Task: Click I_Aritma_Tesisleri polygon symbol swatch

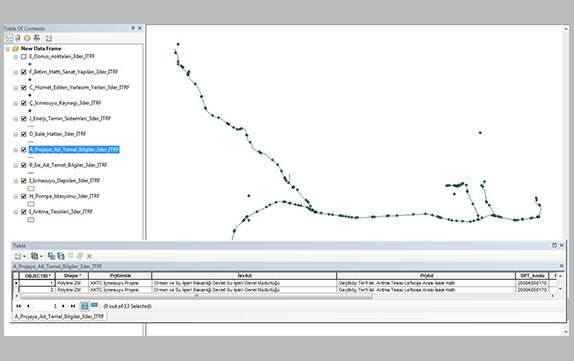Action: [x=31, y=220]
